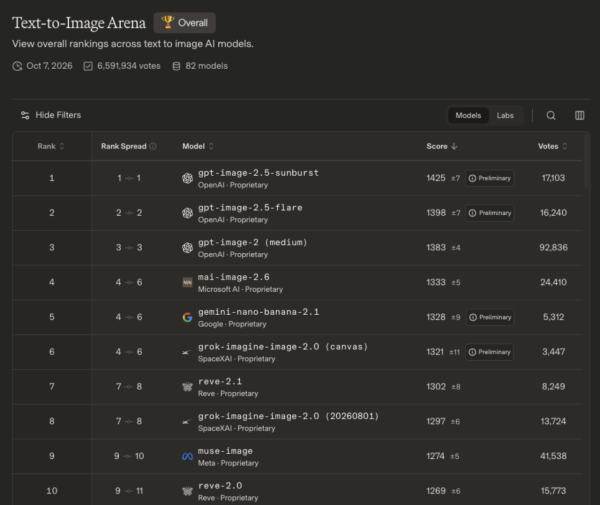The width and height of the screenshot is (600, 505).
Task: Open the reve-2.1 model link
Action: pos(220,381)
